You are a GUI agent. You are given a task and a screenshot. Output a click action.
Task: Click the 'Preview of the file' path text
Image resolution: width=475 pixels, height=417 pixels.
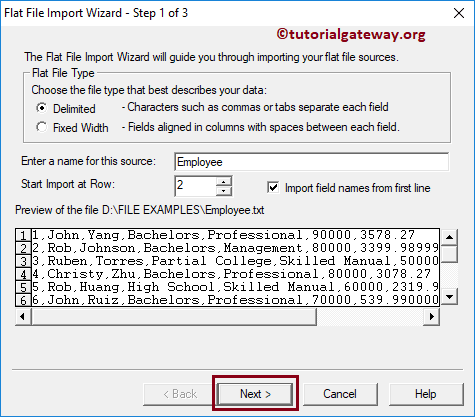(140, 210)
